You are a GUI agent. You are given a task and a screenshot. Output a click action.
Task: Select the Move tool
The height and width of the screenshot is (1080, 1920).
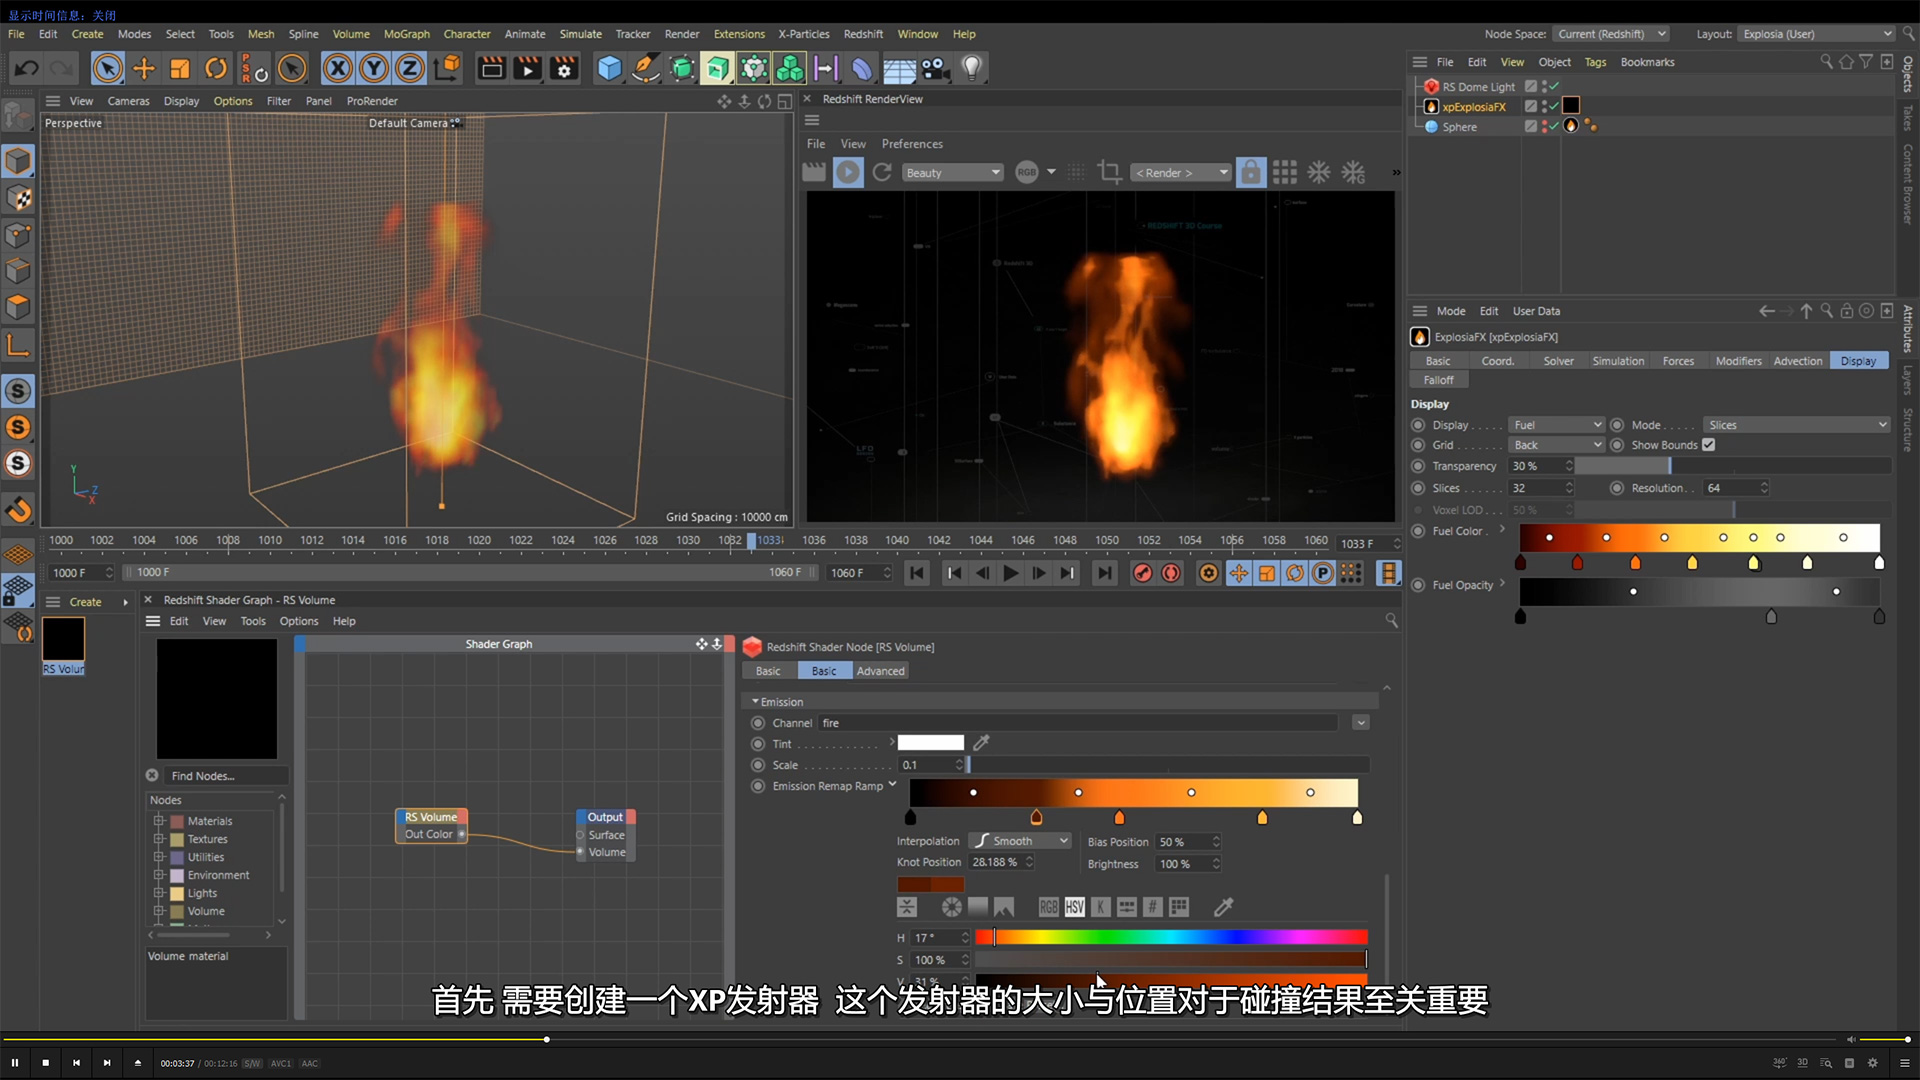pyautogui.click(x=144, y=68)
